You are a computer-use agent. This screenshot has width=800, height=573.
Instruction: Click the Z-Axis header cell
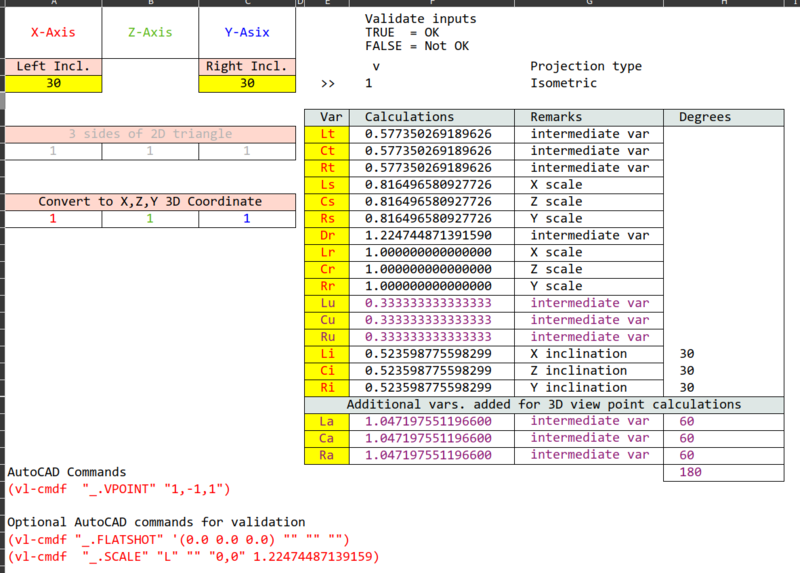[x=150, y=33]
